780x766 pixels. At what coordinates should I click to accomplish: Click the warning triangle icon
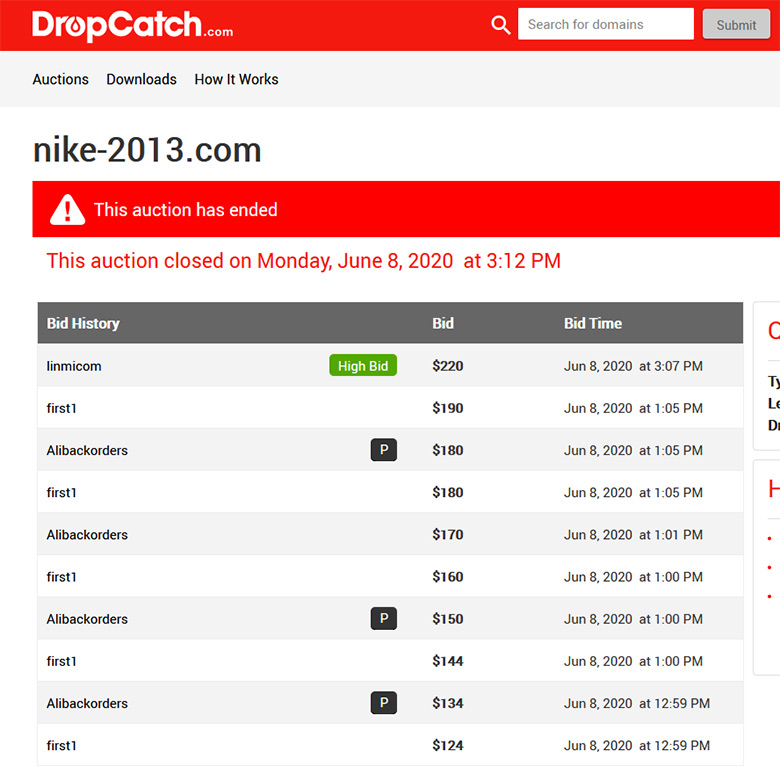68,210
